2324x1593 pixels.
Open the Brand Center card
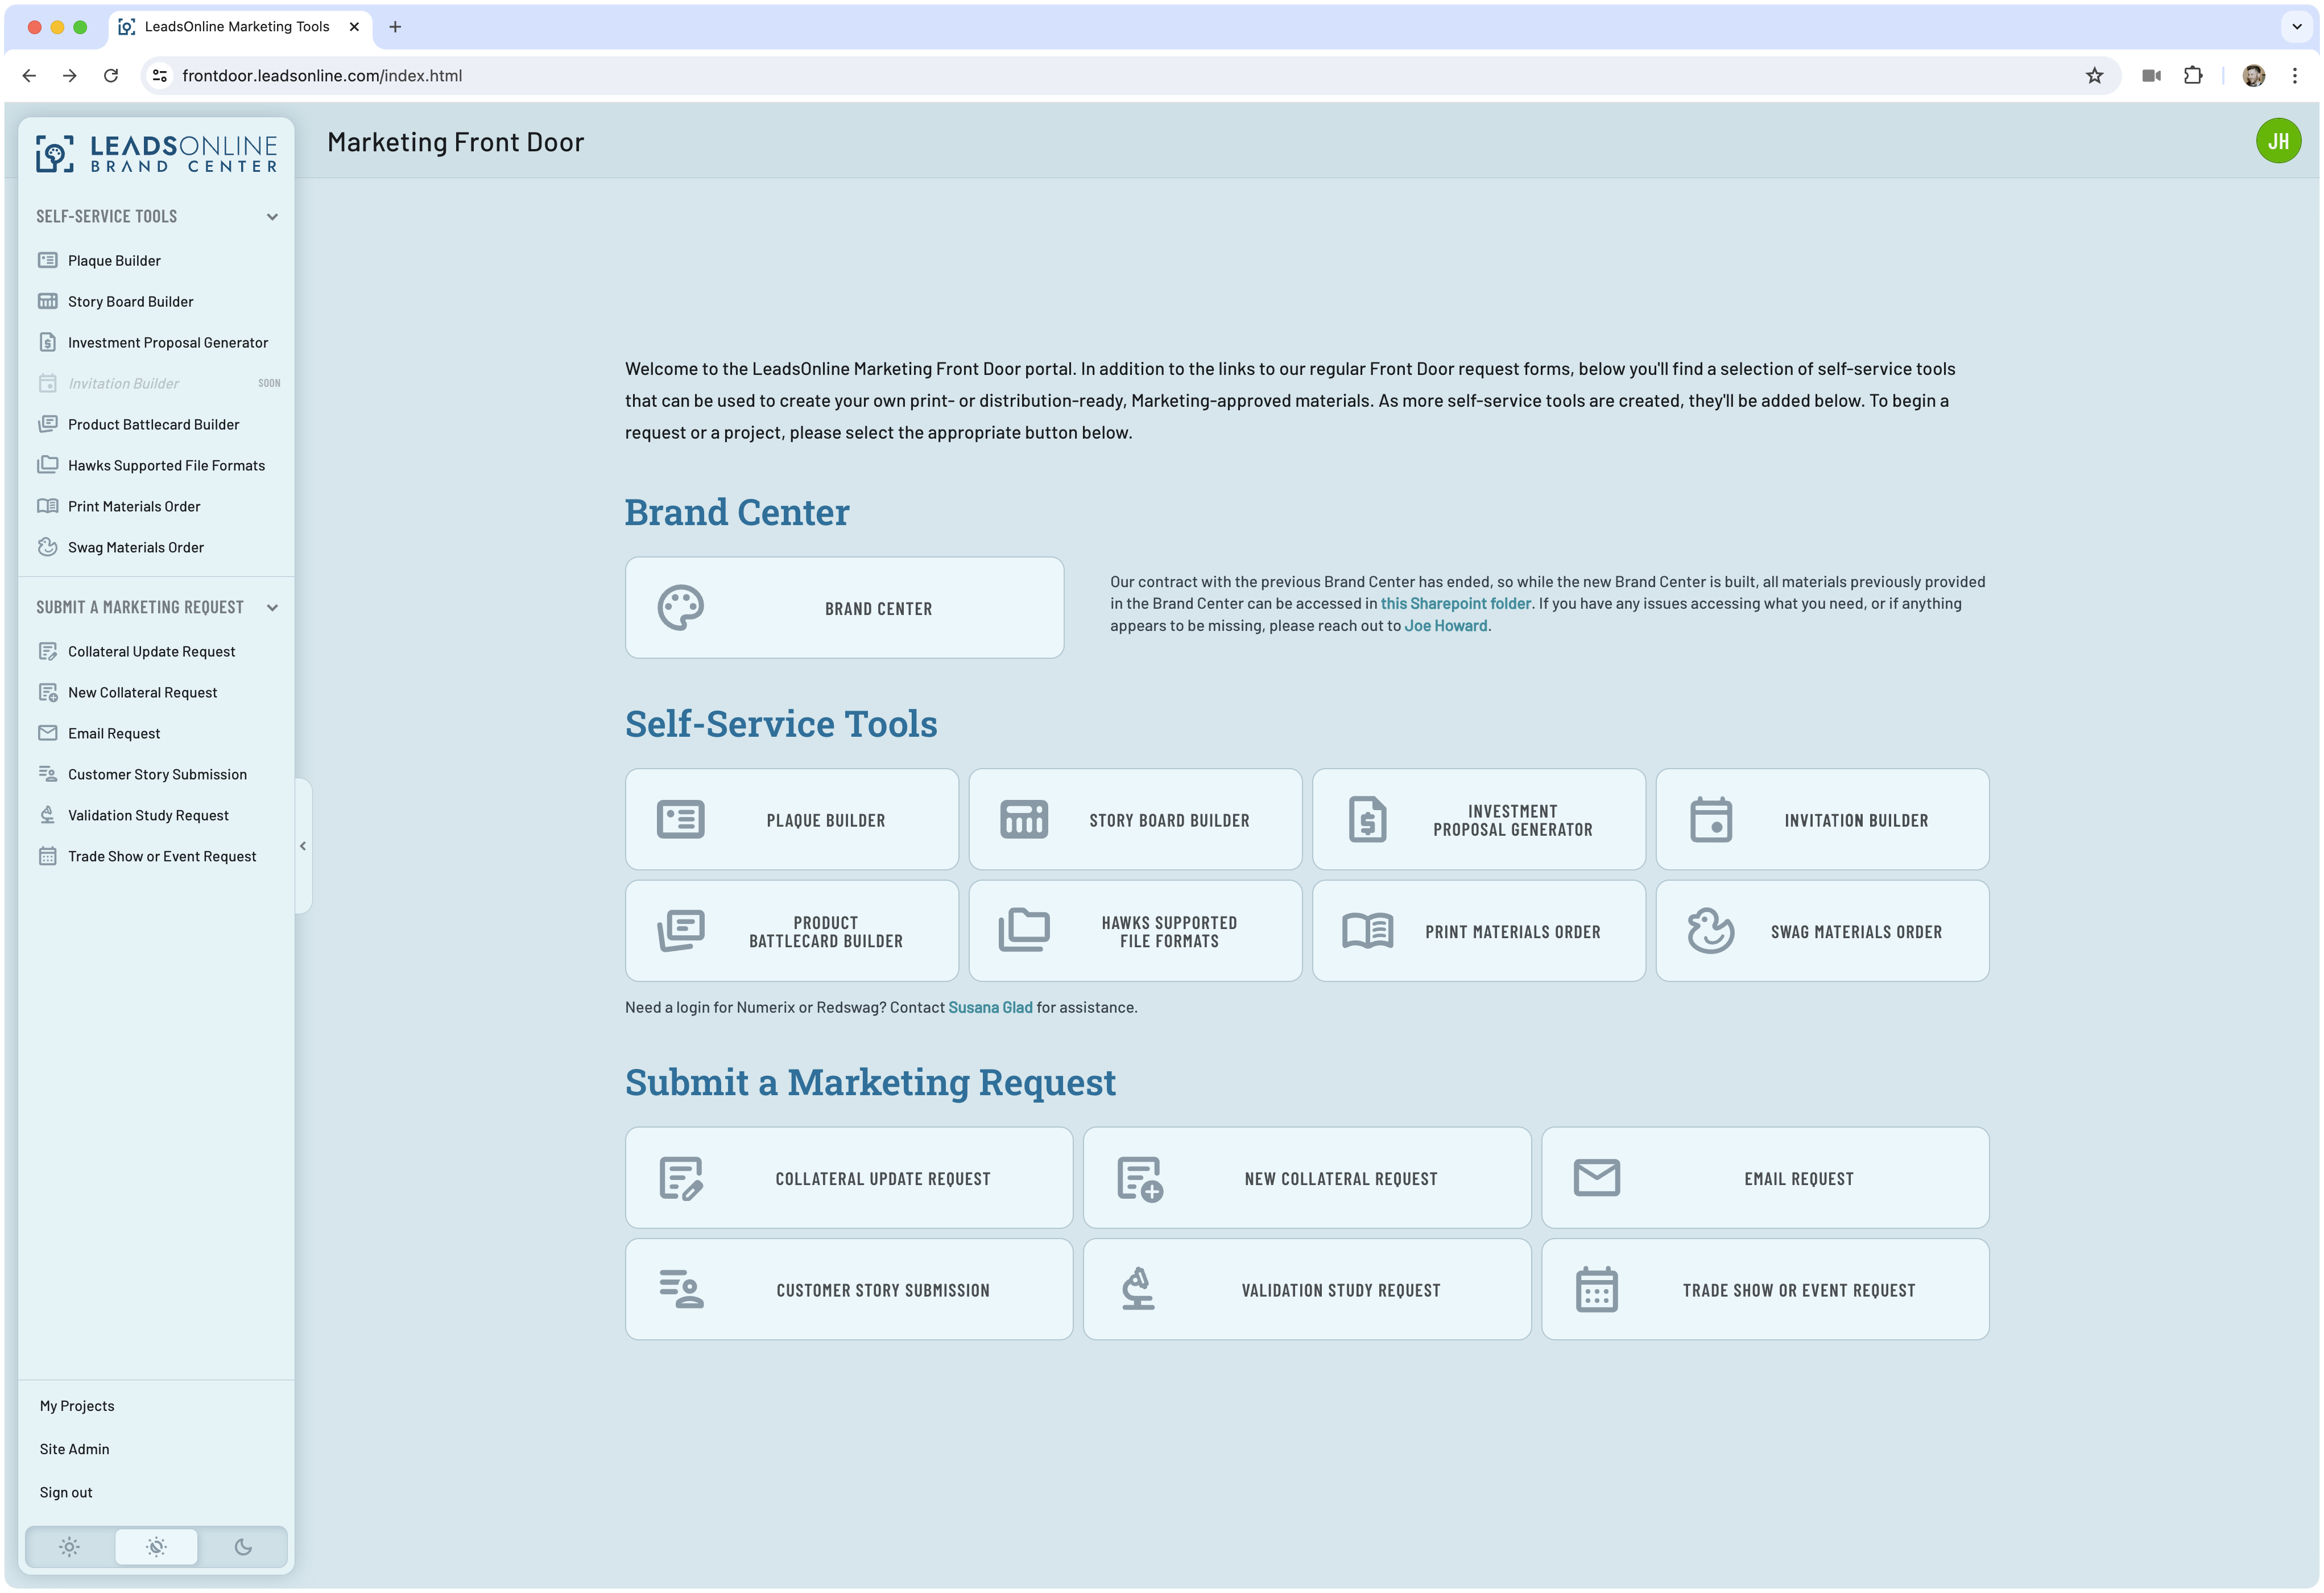pyautogui.click(x=844, y=608)
